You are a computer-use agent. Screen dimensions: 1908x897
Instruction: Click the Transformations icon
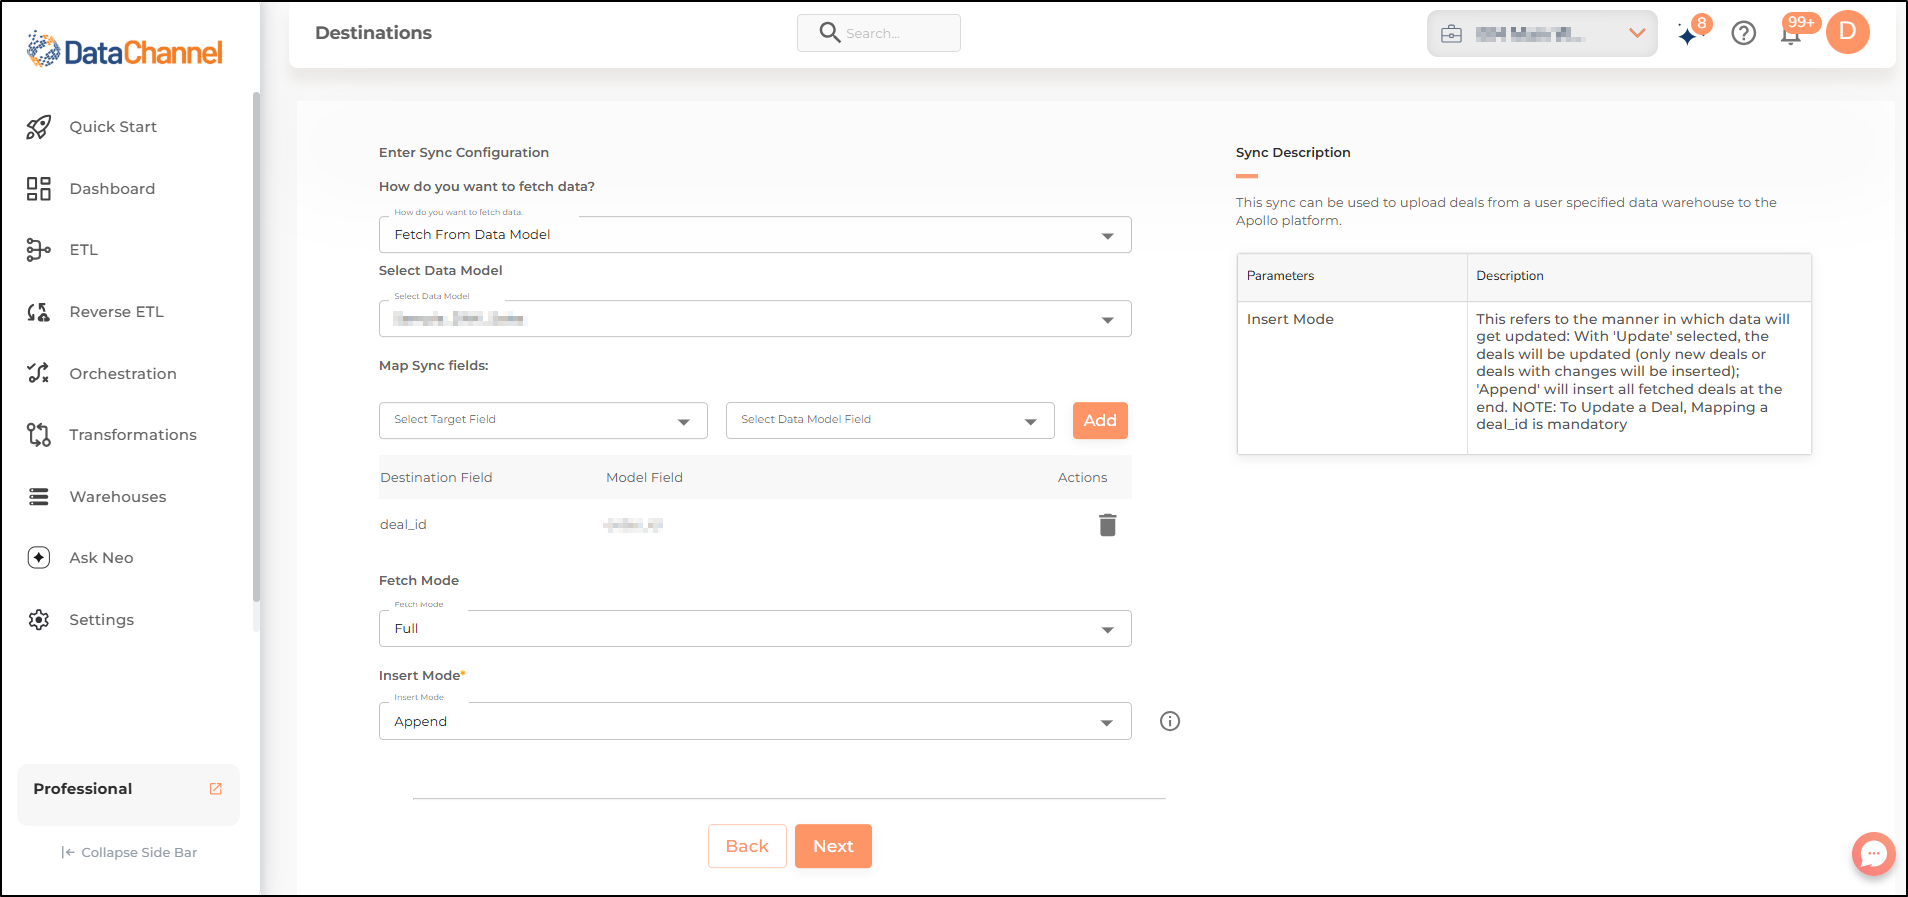(x=39, y=435)
